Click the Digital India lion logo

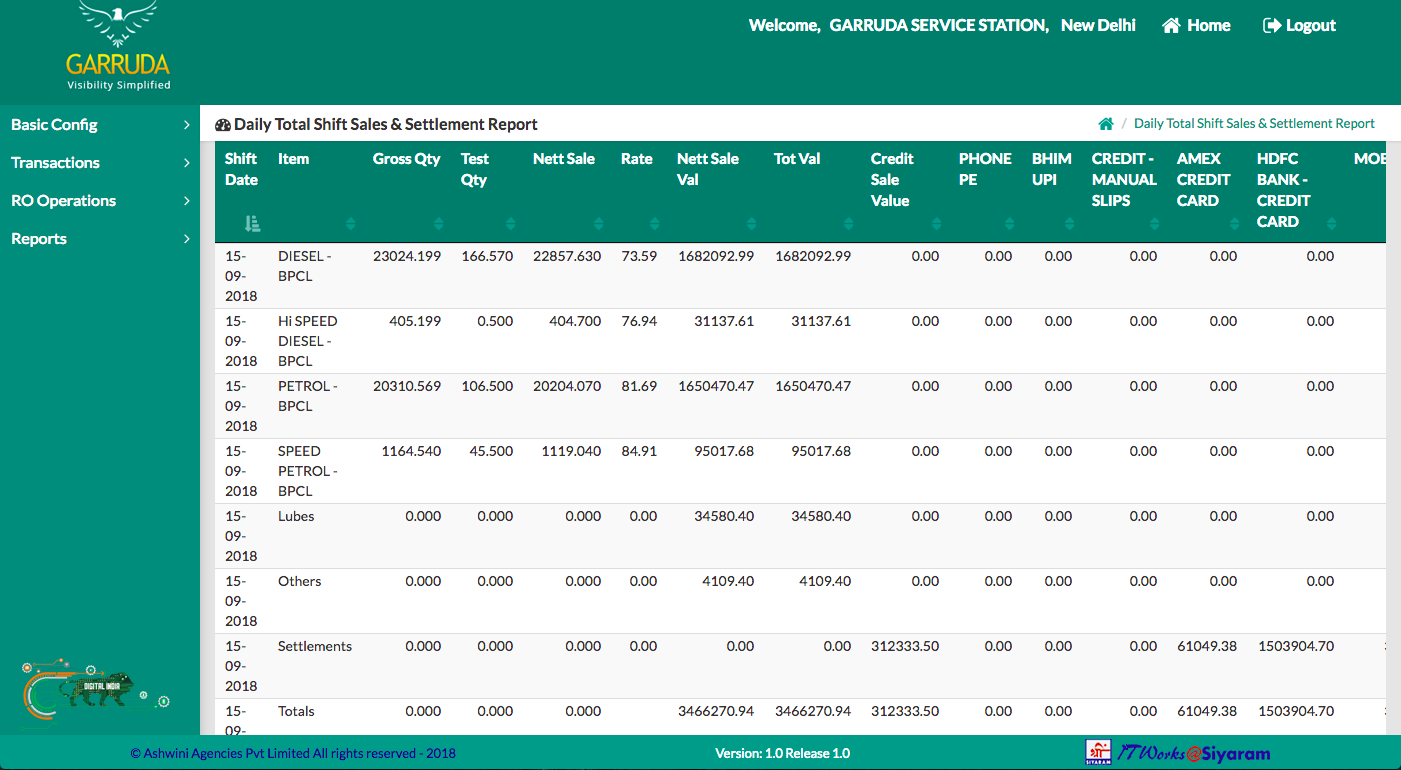tap(95, 687)
